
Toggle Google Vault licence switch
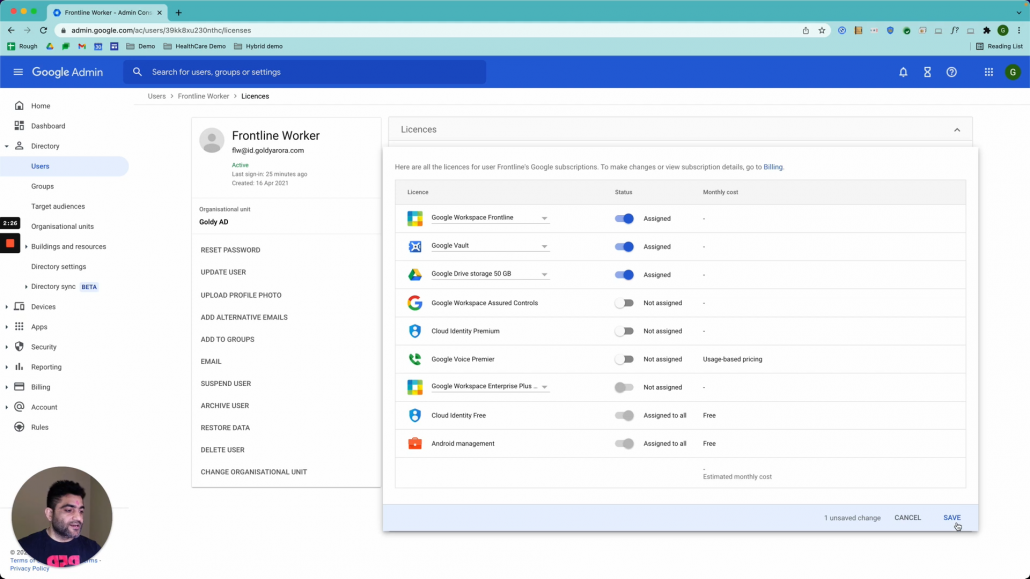(x=624, y=246)
